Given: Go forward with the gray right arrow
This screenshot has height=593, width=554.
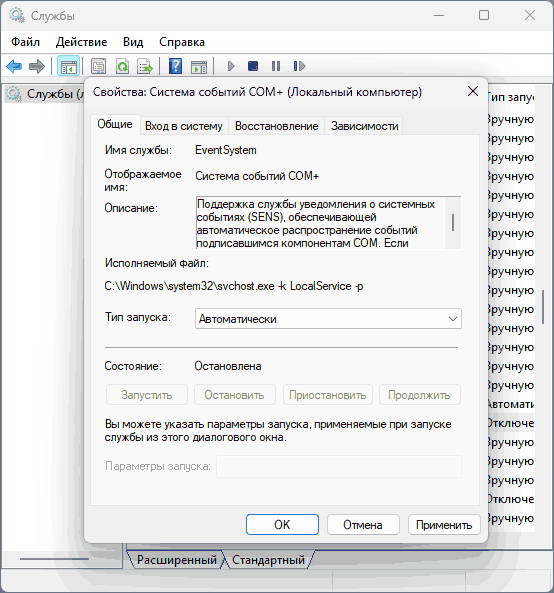Looking at the screenshot, I should [37, 67].
